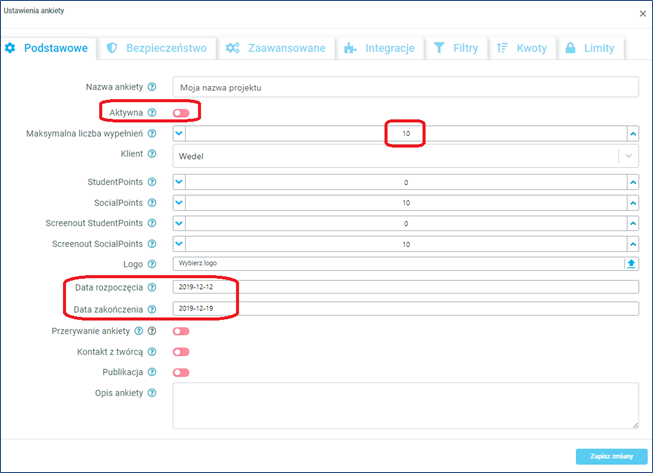
Task: Click the upload icon in Logo field
Action: pyautogui.click(x=631, y=264)
